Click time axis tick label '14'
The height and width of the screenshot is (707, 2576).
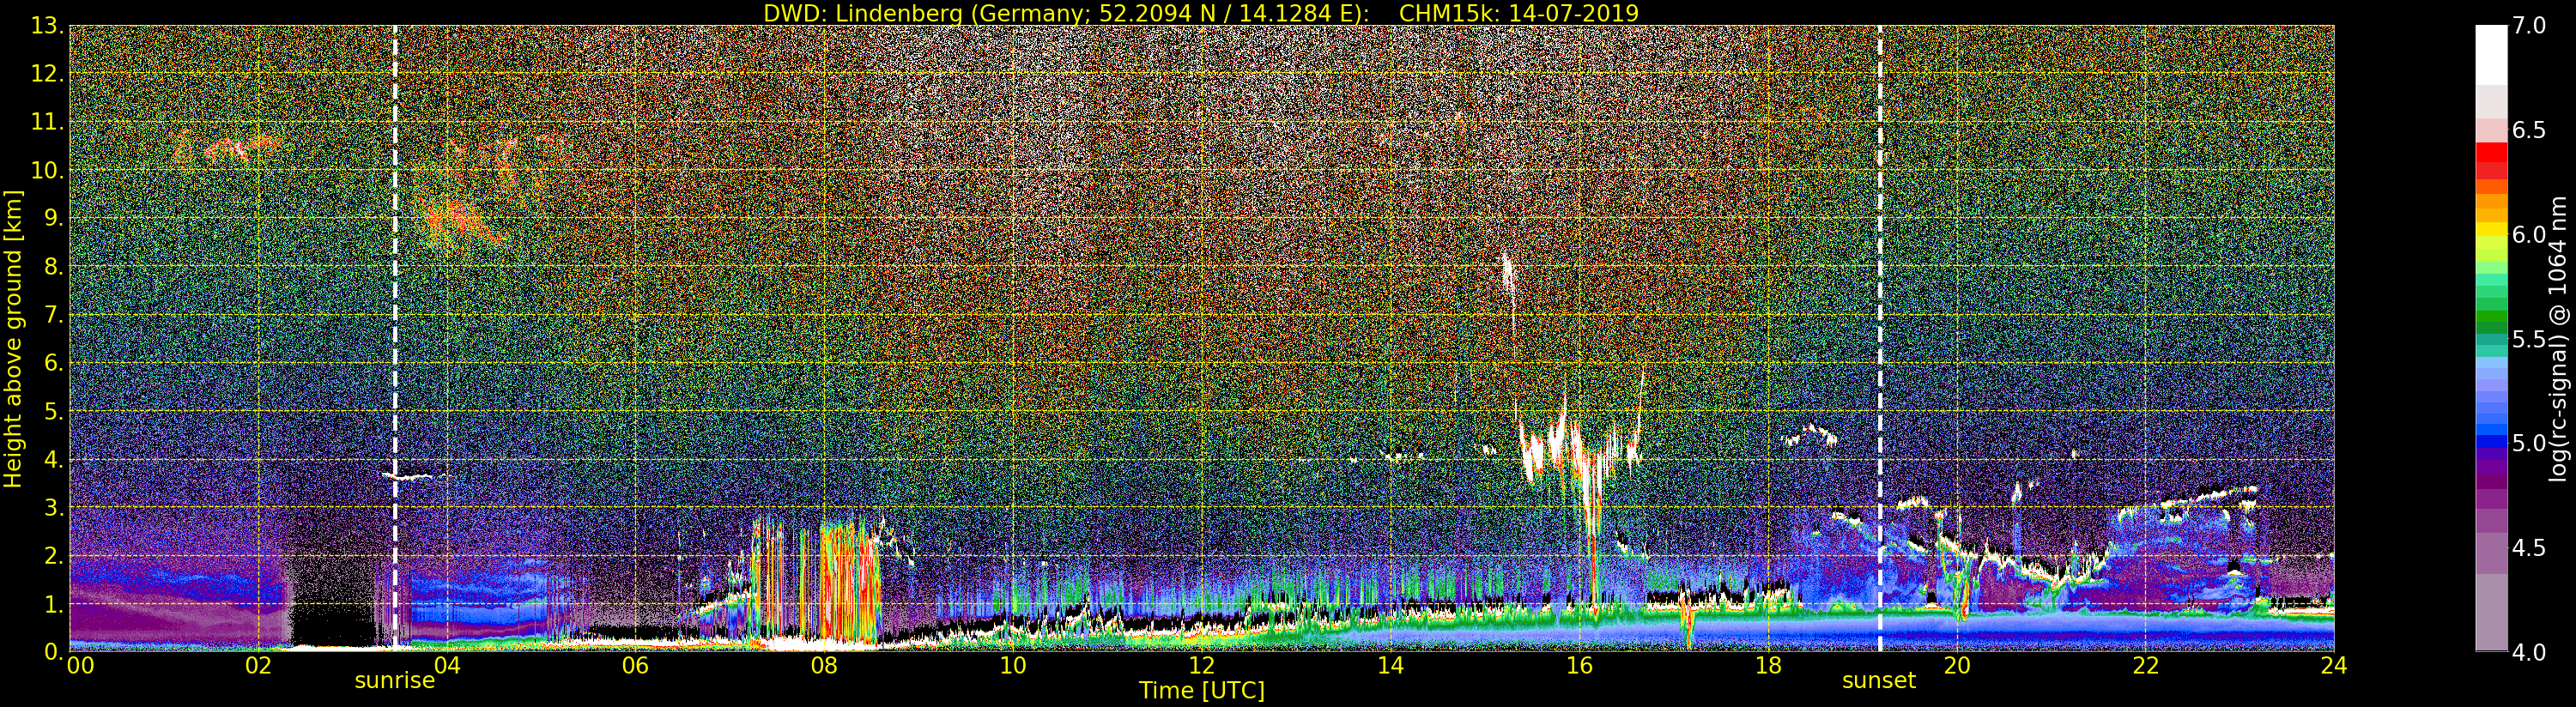(x=1390, y=666)
